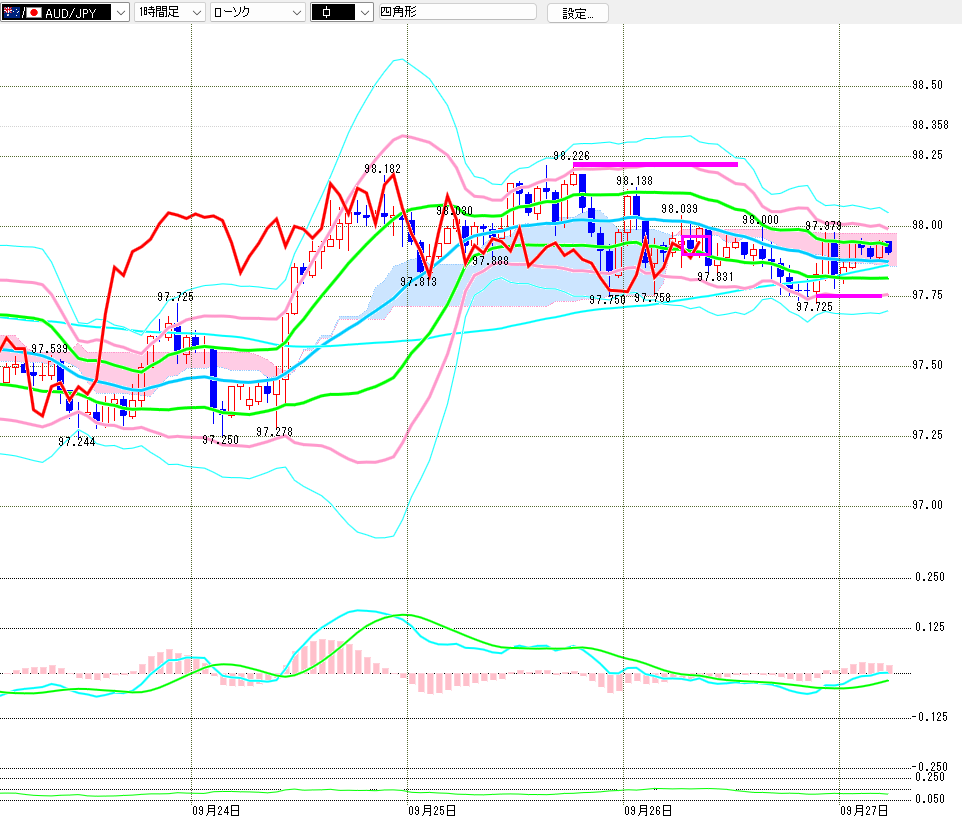Select the magenta horizontal line below 97.725
Screen dimensions: 962x818
(x=848, y=296)
